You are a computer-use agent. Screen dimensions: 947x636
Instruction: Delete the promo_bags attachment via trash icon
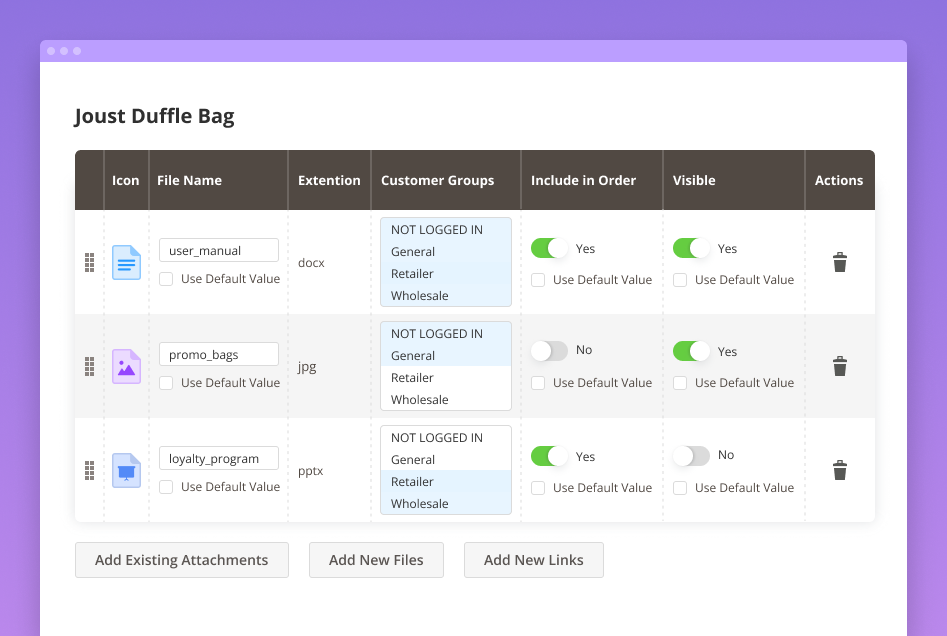(839, 366)
